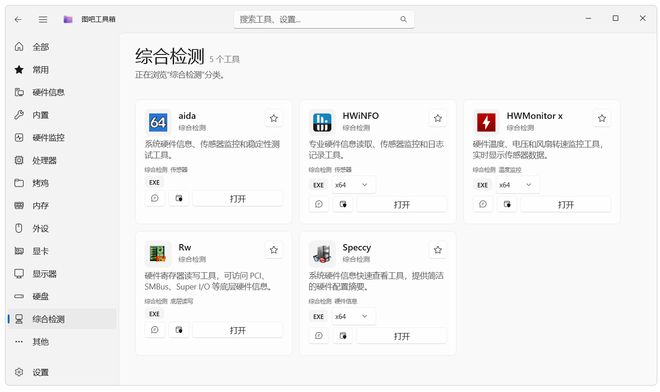Launch Speccy via 打开
This screenshot has width=660, height=392.
(402, 336)
